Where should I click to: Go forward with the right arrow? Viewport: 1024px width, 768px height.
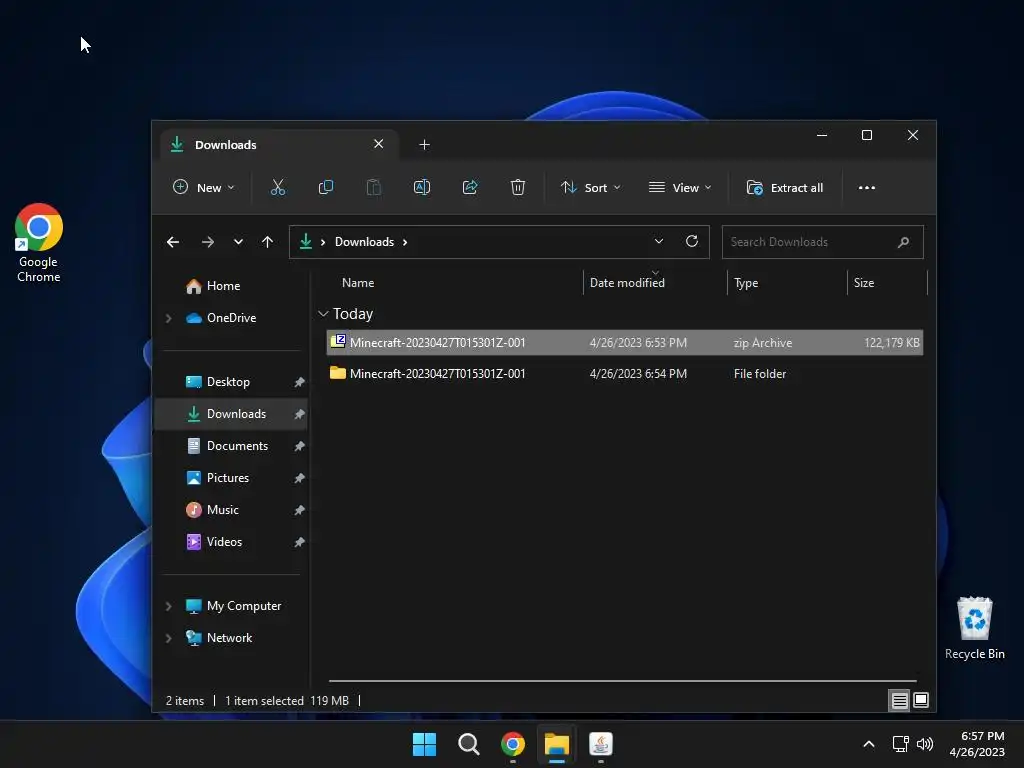pos(208,242)
